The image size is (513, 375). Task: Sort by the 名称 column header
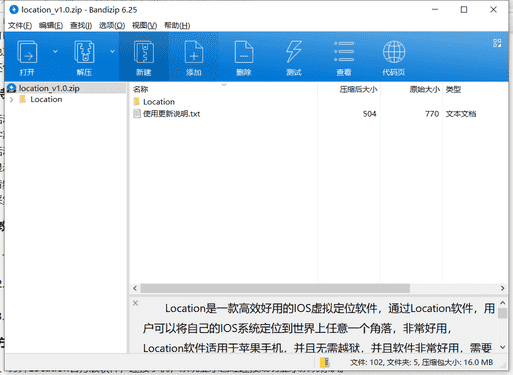tap(140, 89)
